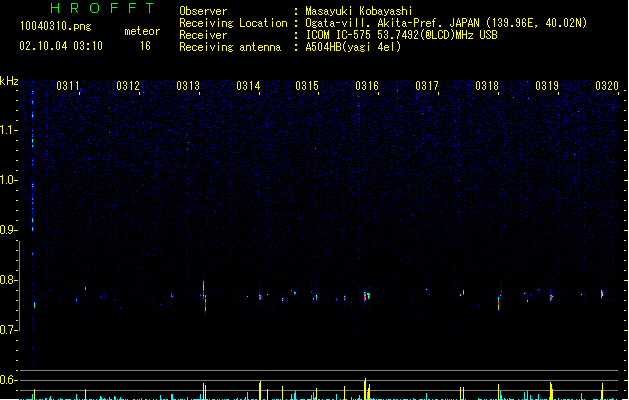The width and height of the screenshot is (629, 400).
Task: Click the Receiving Location label
Action: coord(233,23)
